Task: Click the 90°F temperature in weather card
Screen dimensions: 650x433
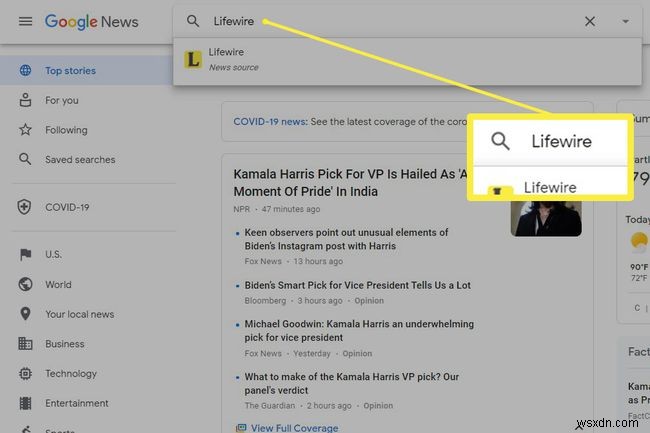Action: click(639, 267)
